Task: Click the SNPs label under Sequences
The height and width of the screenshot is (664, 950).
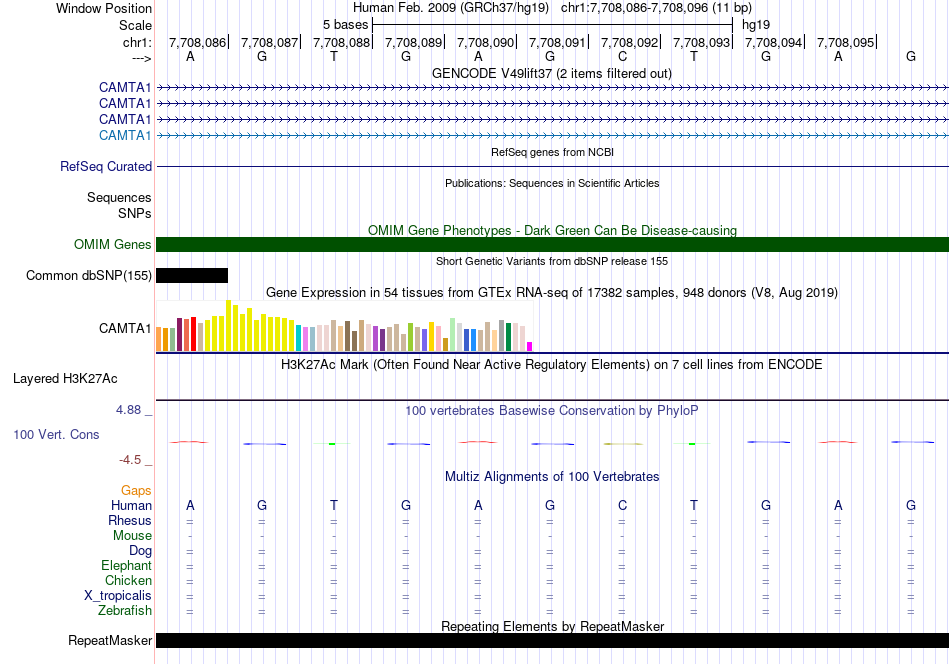Action: (x=135, y=213)
